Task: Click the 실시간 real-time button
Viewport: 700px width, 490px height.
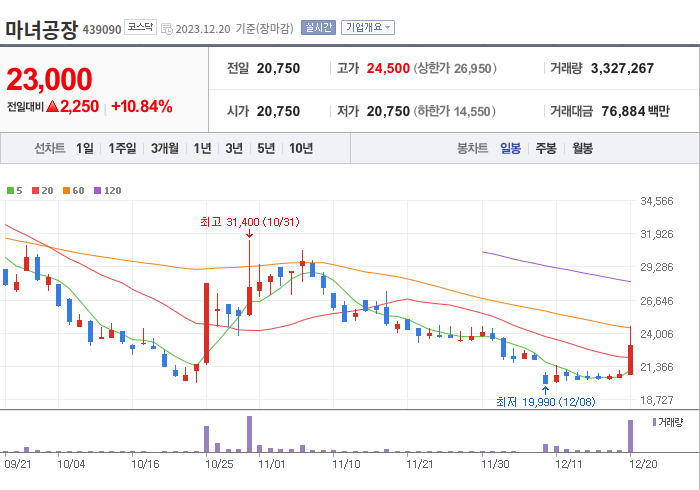Action: 318,28
